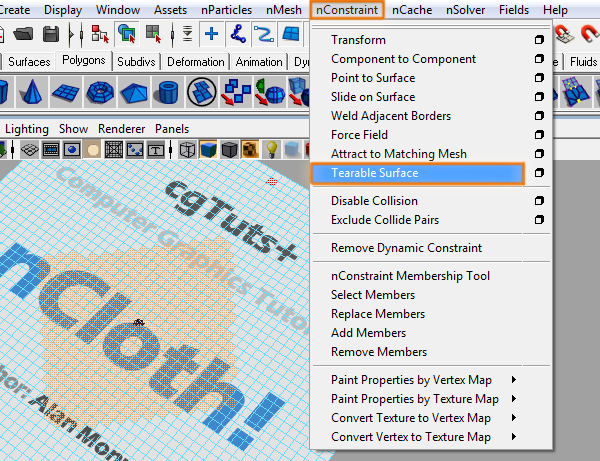Open nConstraint Membership Tool
Screen dimensions: 600x461
410,276
